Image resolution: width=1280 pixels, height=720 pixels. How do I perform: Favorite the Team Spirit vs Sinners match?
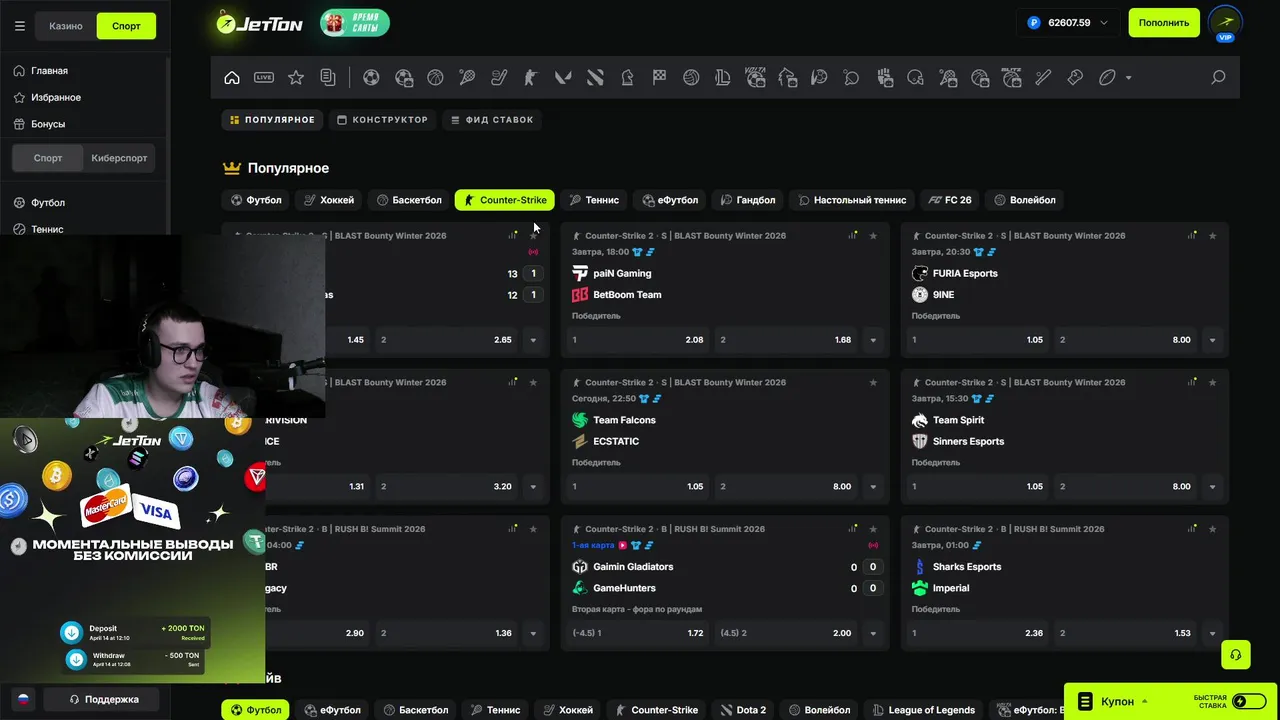point(1212,382)
